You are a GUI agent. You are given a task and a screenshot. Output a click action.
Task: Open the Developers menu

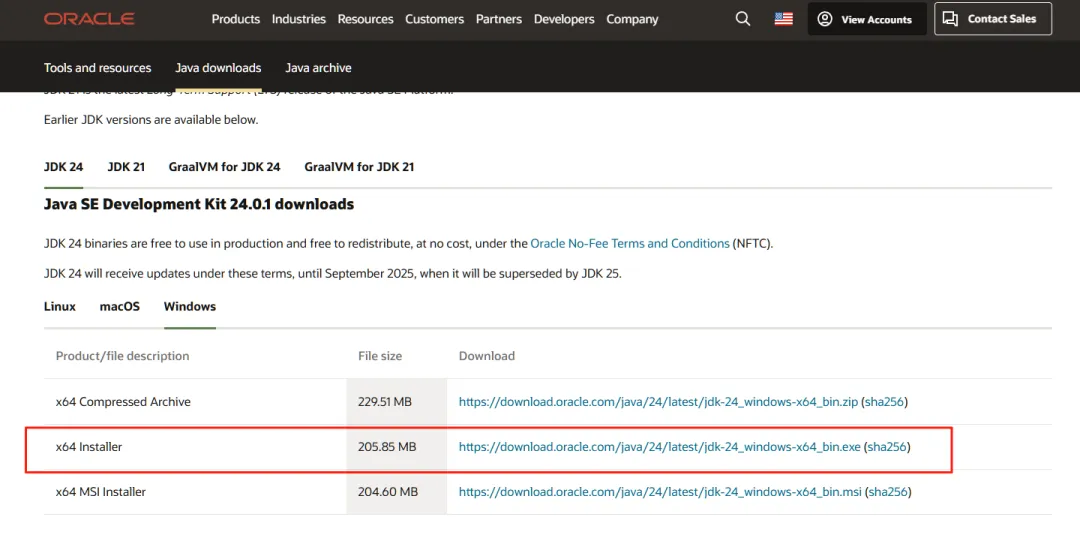pyautogui.click(x=564, y=19)
